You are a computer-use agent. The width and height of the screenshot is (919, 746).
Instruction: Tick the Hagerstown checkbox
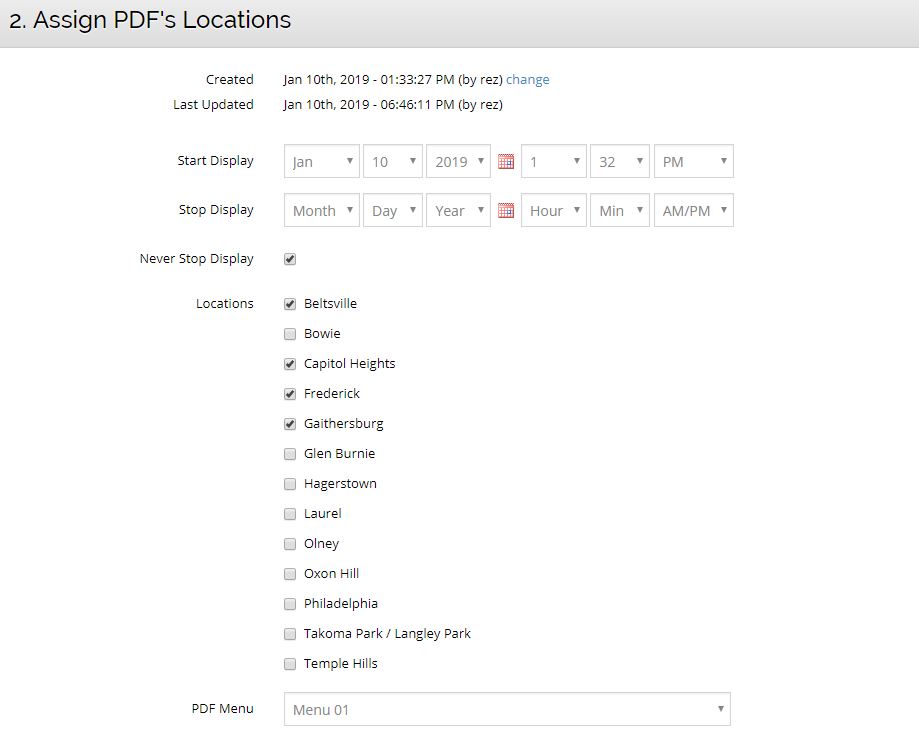290,484
